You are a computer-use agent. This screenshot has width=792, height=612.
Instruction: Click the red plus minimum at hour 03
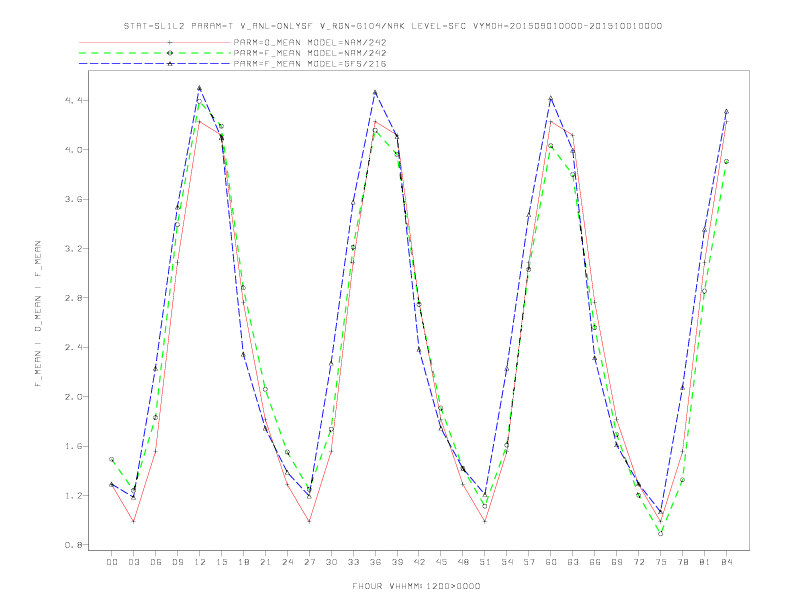pyautogui.click(x=133, y=521)
